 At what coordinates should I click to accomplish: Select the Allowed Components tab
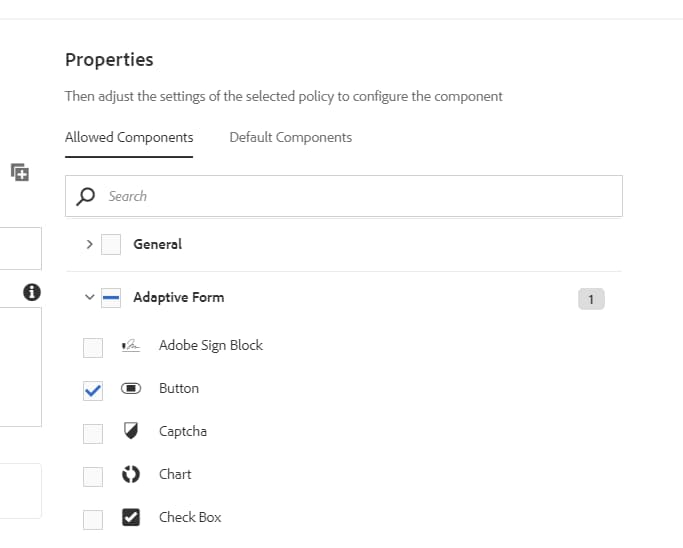tap(129, 137)
